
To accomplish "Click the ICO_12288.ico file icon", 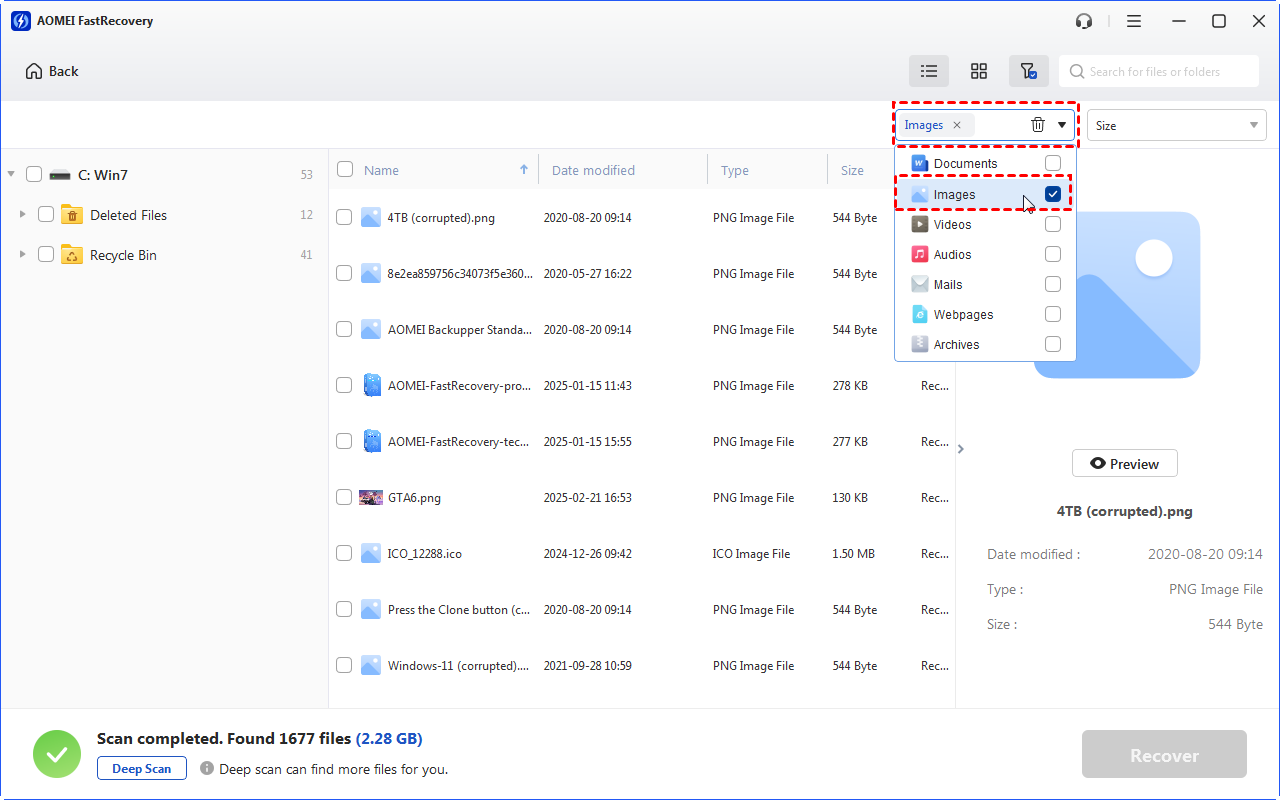I will [371, 553].
